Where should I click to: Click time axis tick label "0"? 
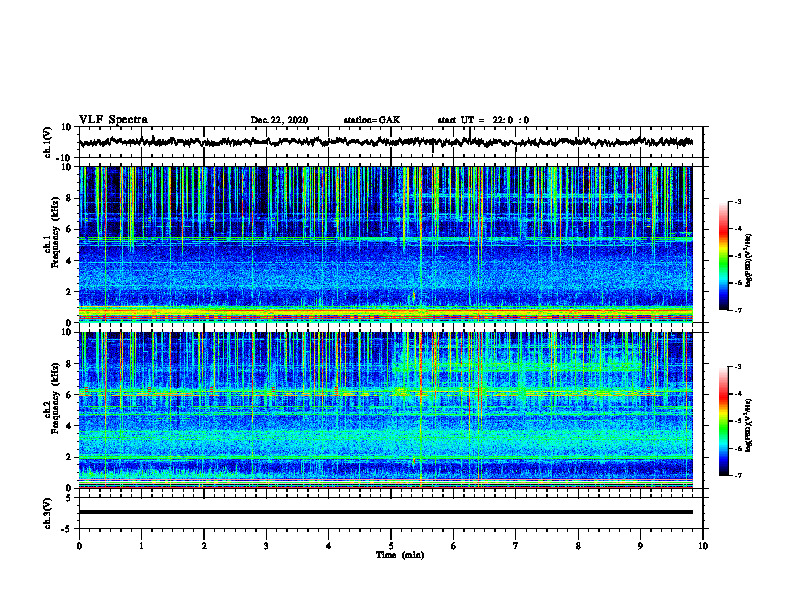[x=79, y=546]
